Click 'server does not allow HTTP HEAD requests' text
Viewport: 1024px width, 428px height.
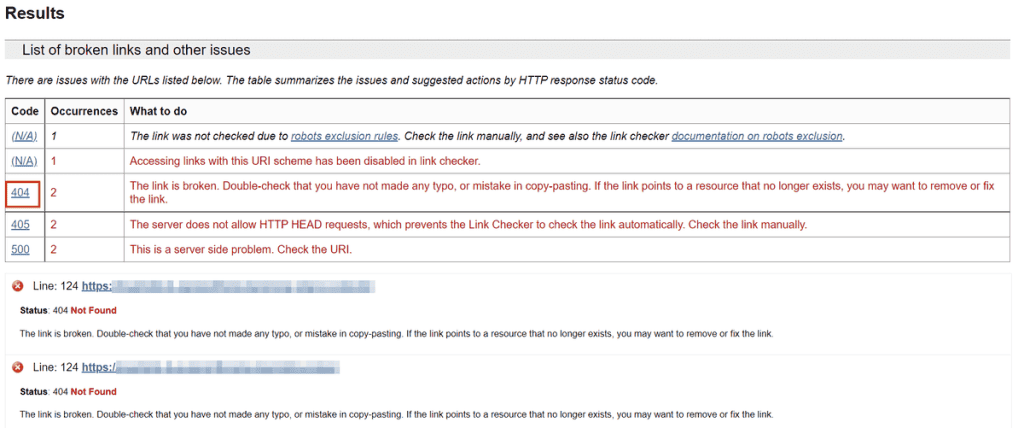coord(468,225)
